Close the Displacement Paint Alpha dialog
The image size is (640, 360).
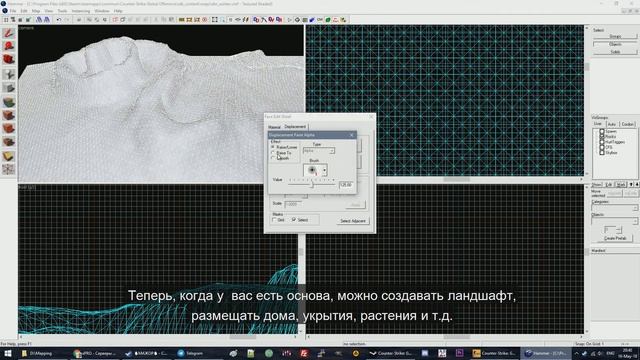click(x=352, y=135)
